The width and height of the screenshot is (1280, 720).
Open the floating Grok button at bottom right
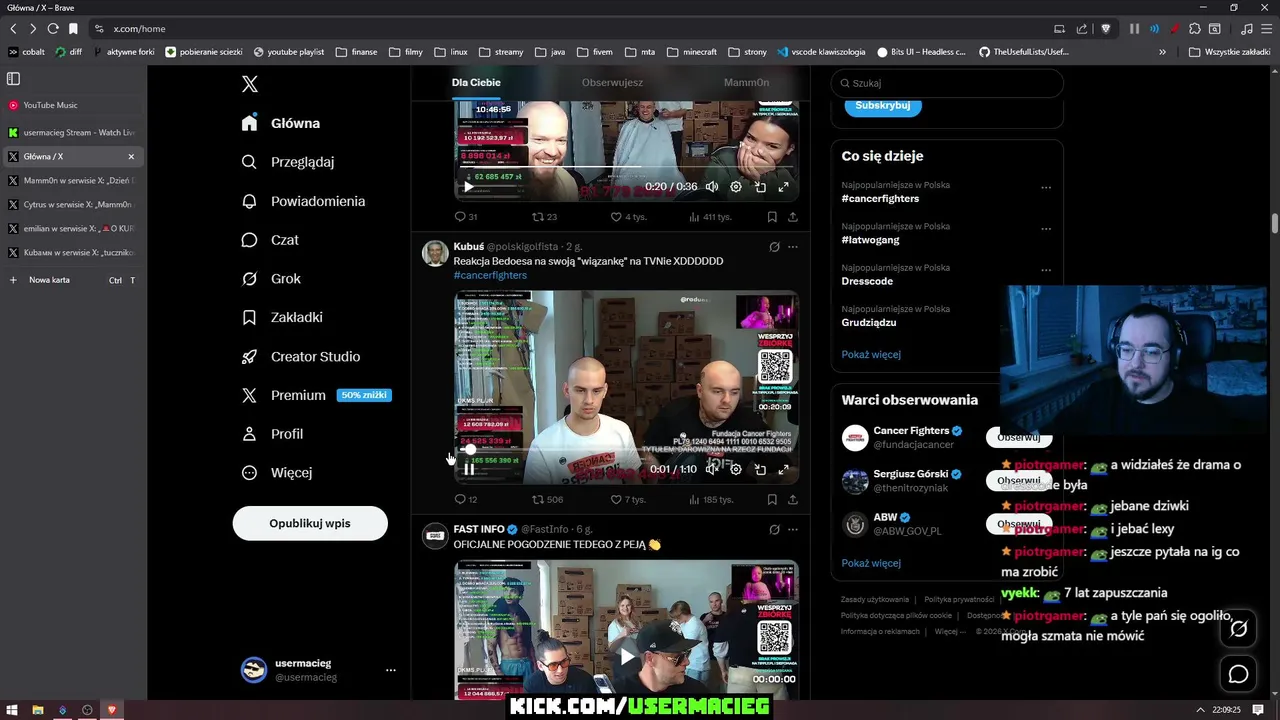click(x=1239, y=629)
